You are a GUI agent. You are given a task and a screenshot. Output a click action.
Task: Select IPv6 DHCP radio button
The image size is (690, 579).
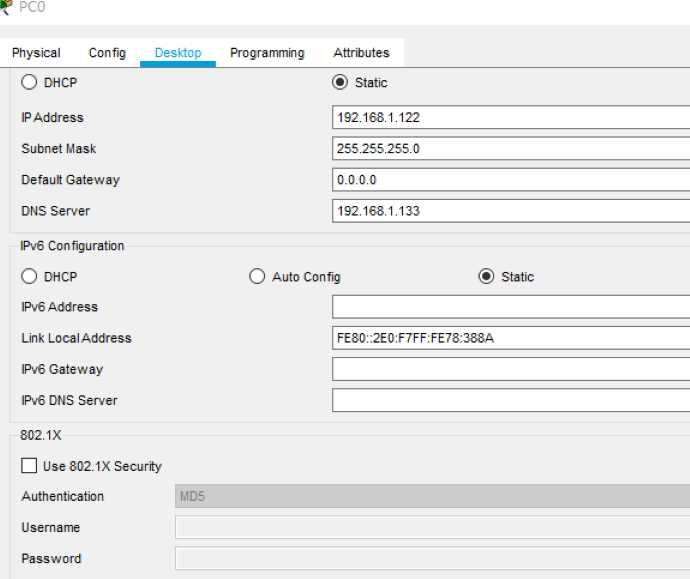tap(29, 276)
